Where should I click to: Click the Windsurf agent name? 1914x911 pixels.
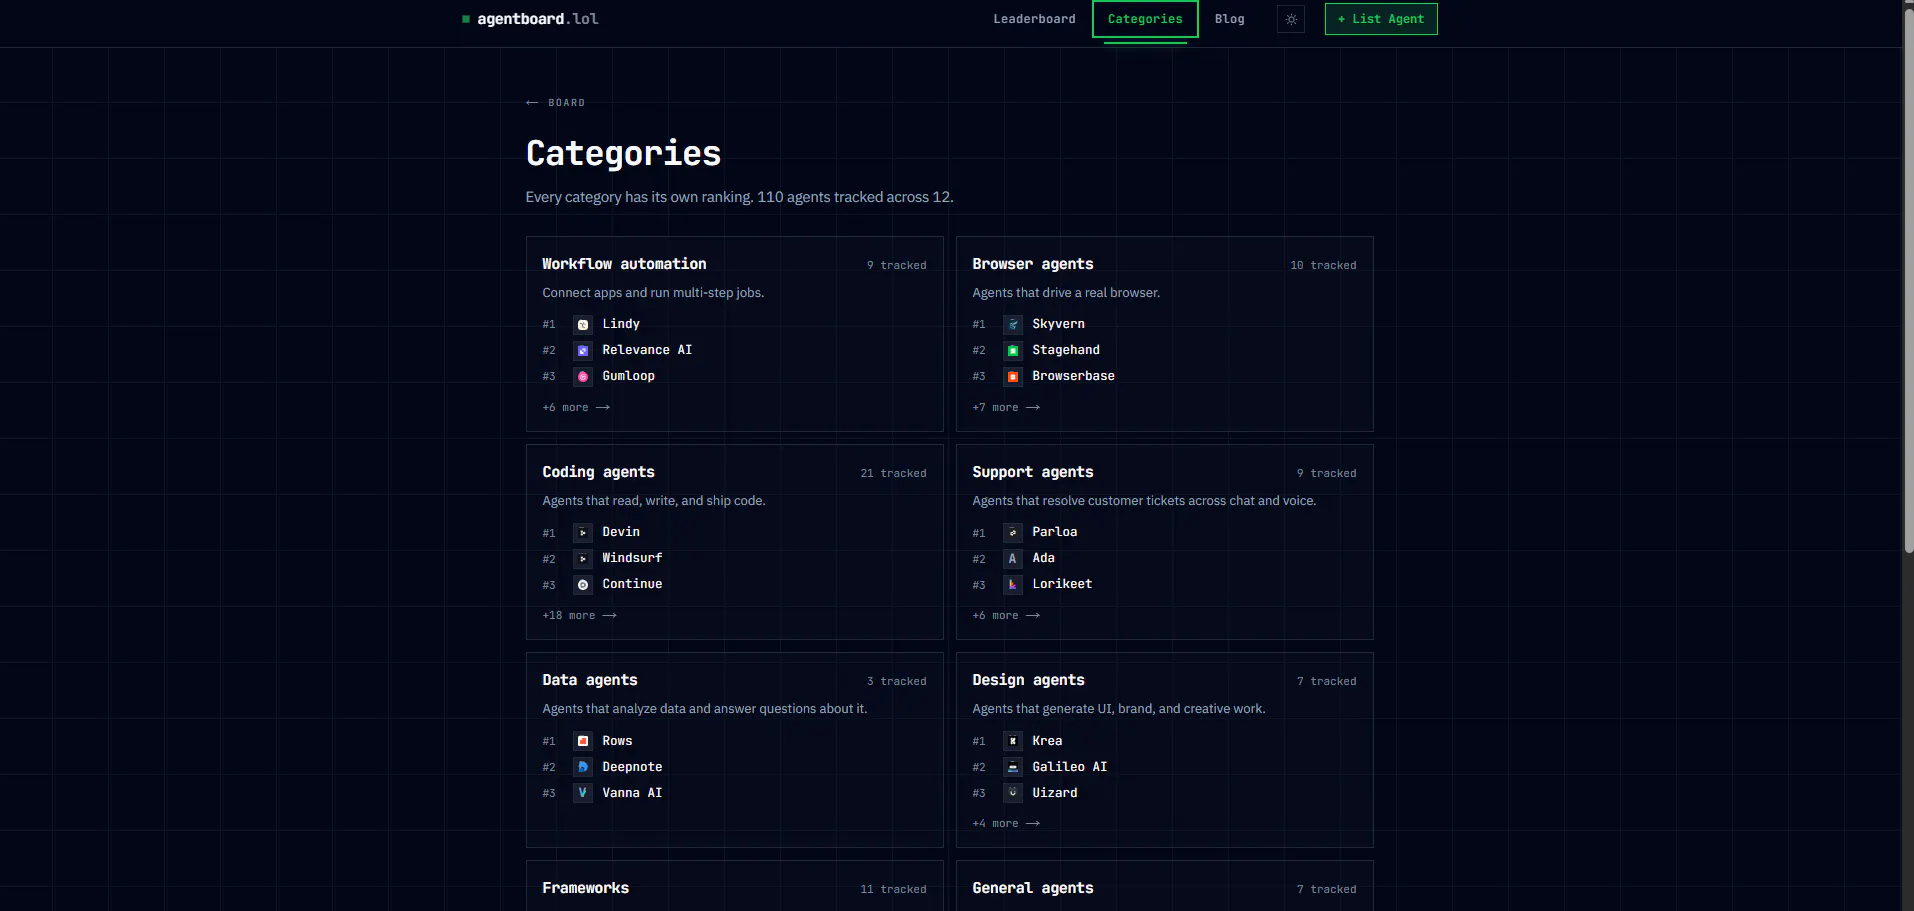[632, 558]
